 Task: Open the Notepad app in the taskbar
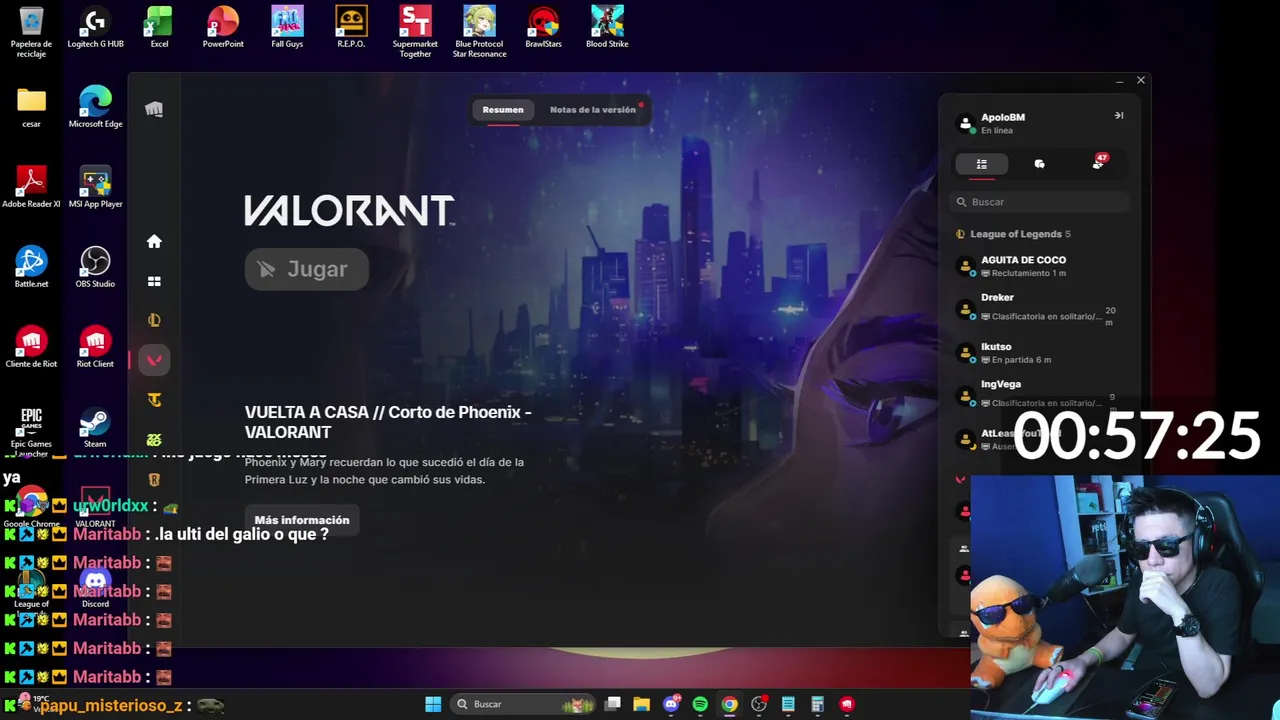tap(788, 704)
